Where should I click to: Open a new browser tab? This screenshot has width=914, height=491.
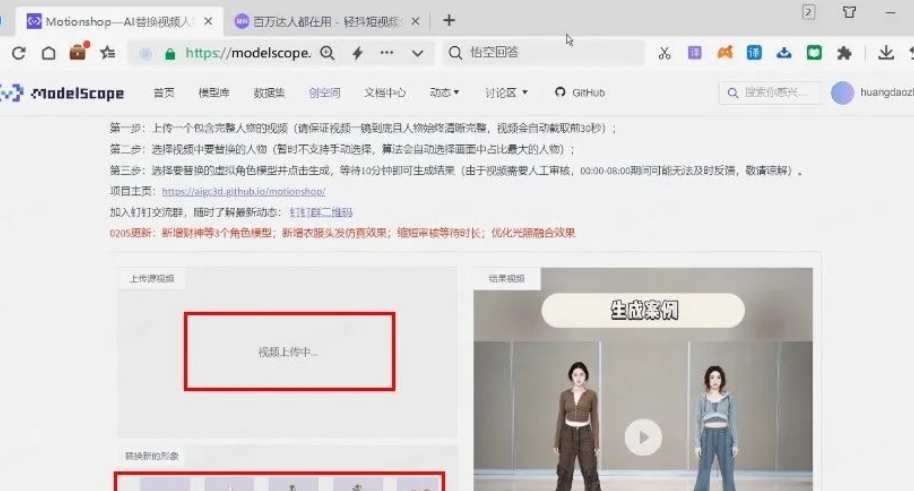pos(449,20)
